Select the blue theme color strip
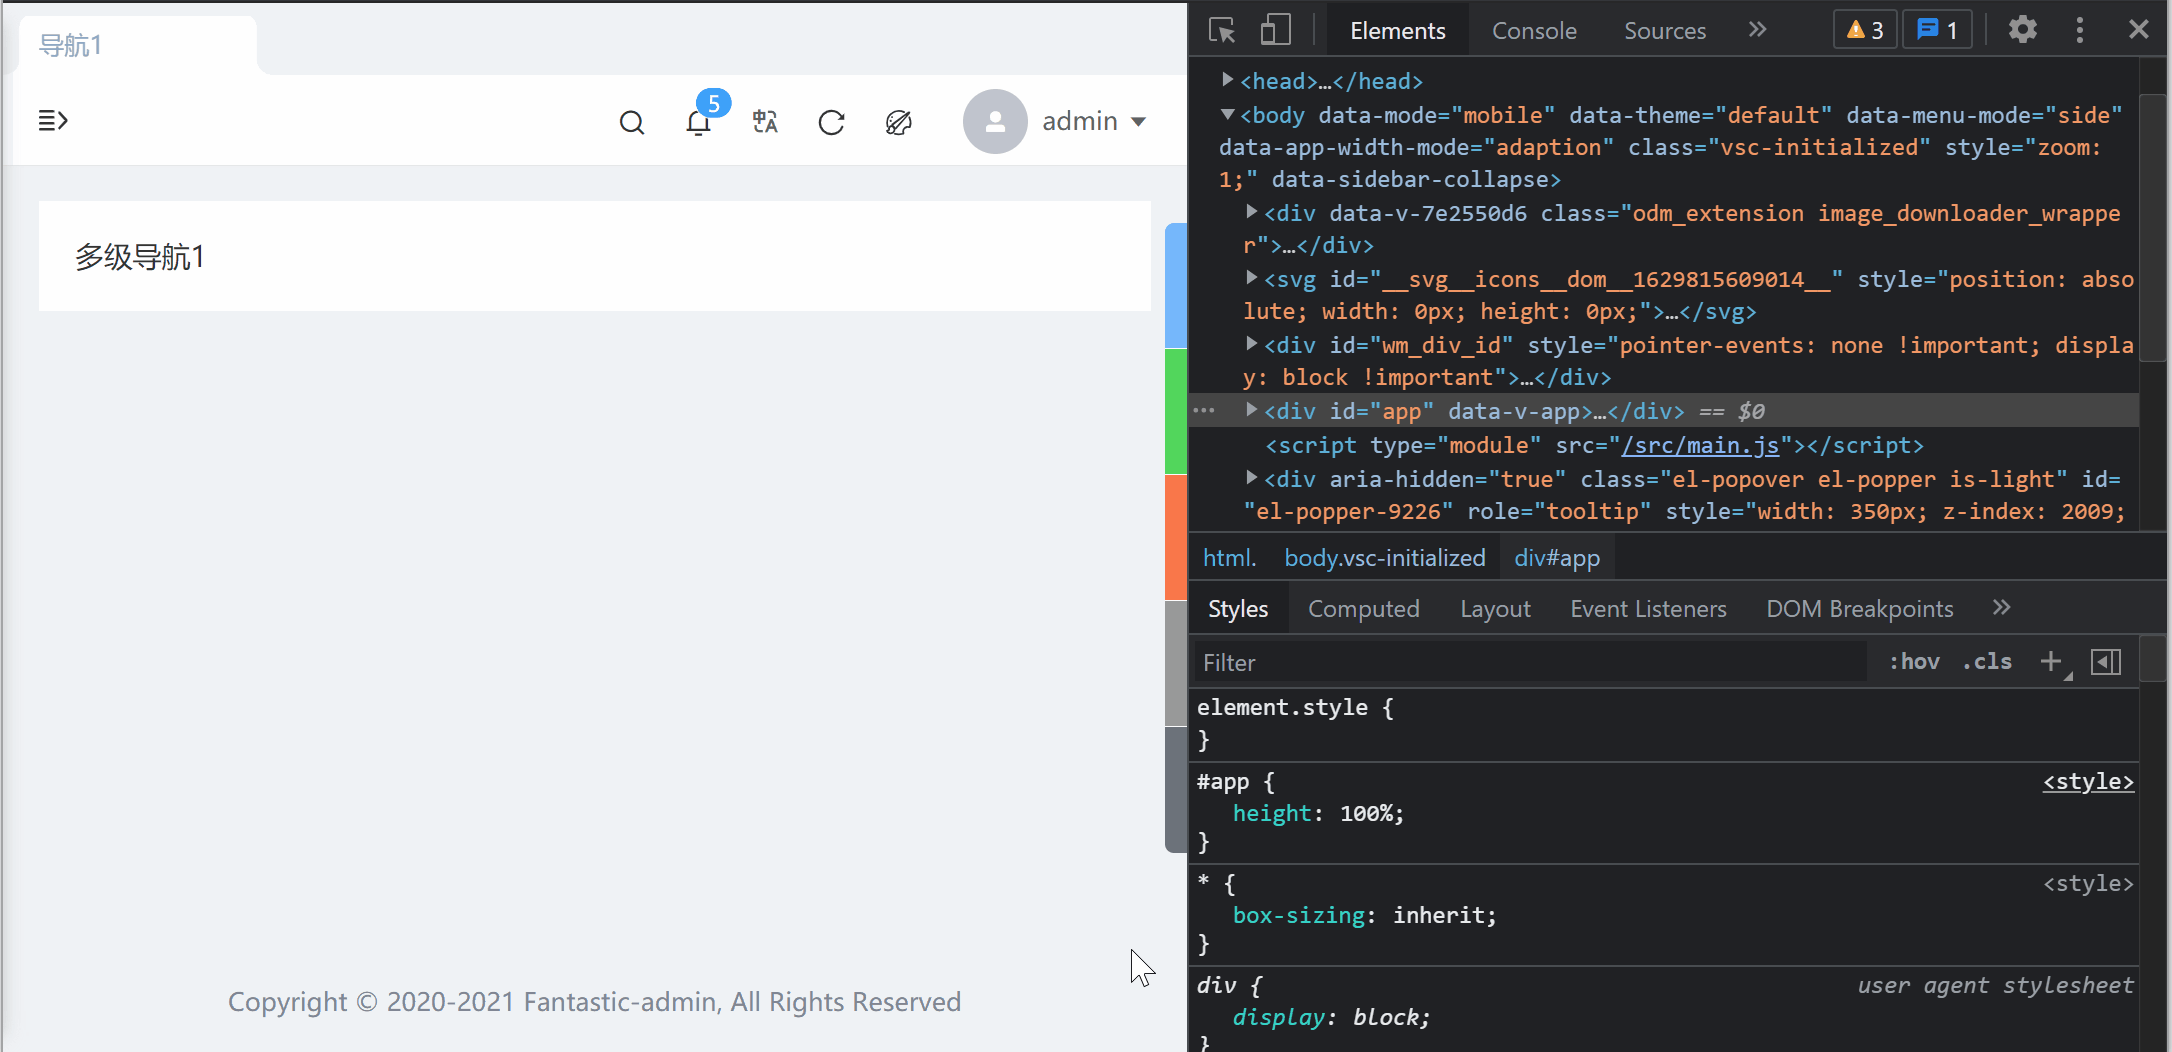The width and height of the screenshot is (2172, 1052). [x=1176, y=286]
